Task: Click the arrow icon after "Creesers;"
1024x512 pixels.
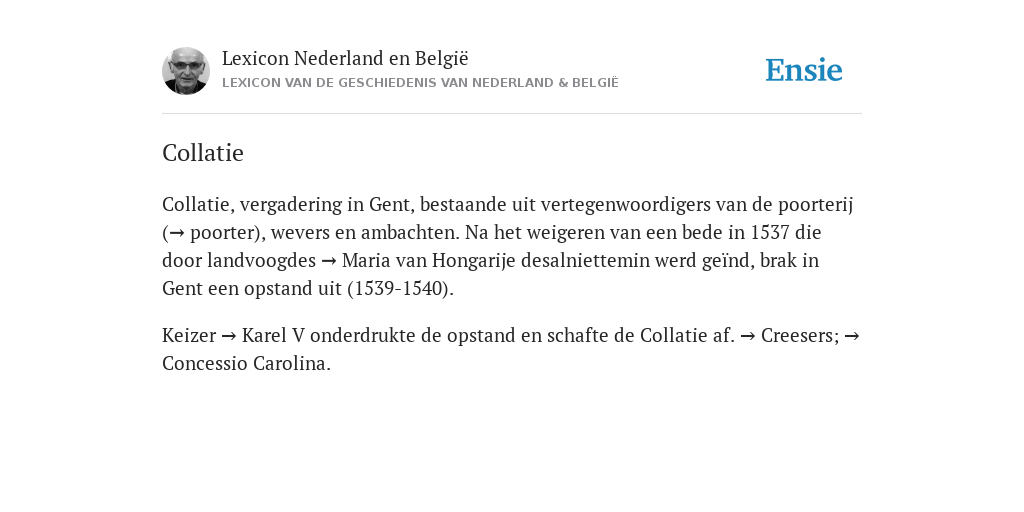Action: 852,336
